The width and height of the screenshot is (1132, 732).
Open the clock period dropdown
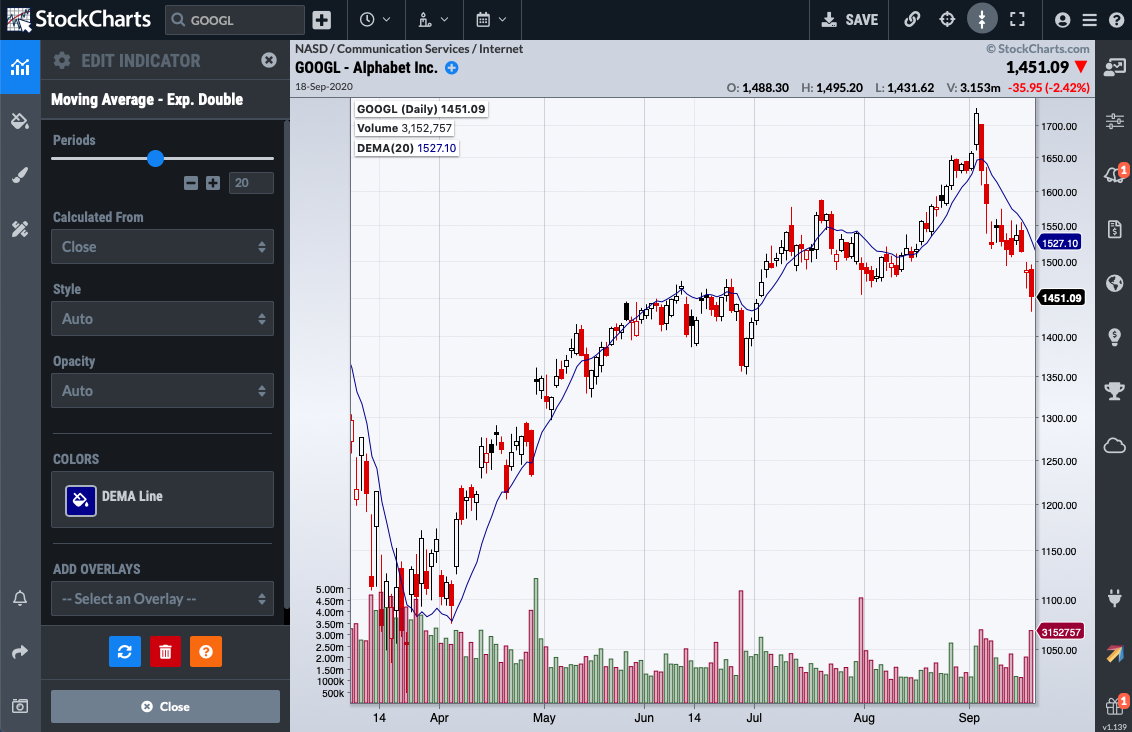(375, 20)
